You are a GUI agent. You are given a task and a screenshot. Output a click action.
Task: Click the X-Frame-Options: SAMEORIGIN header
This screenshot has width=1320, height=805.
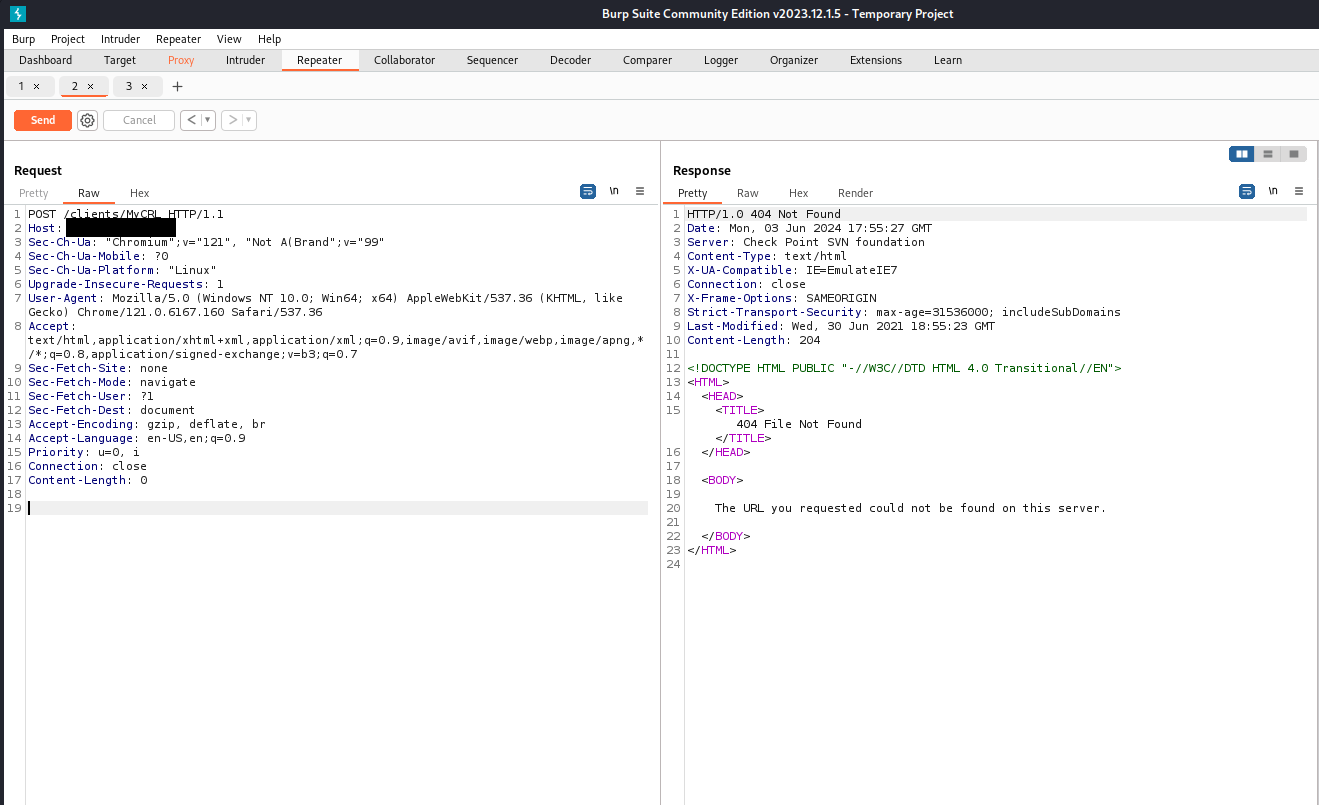click(x=782, y=298)
